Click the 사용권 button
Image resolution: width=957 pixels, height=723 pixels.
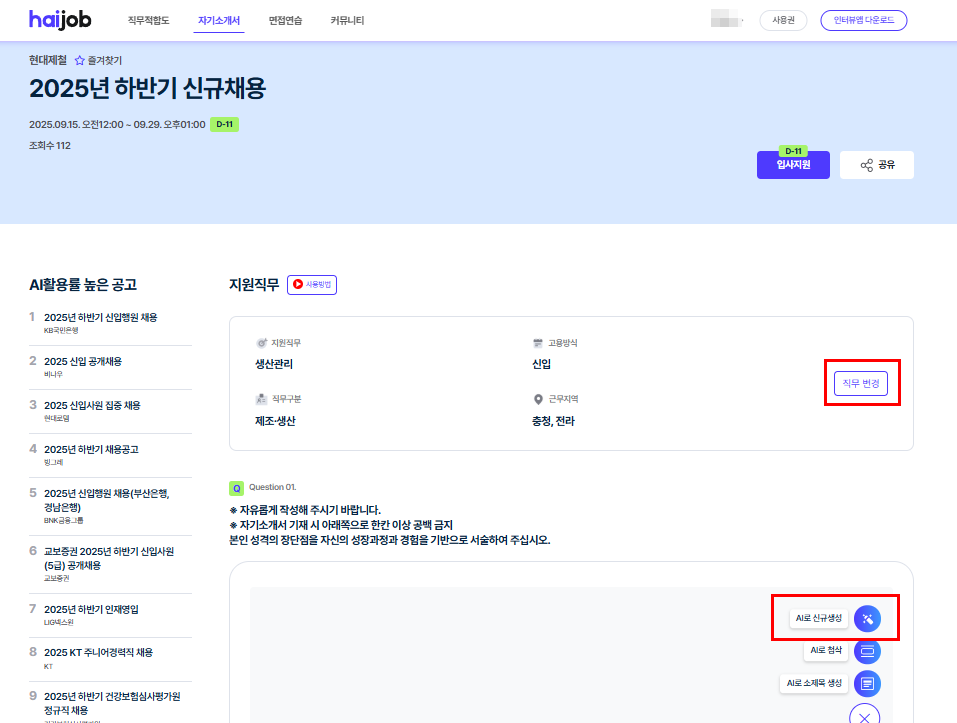pos(783,20)
